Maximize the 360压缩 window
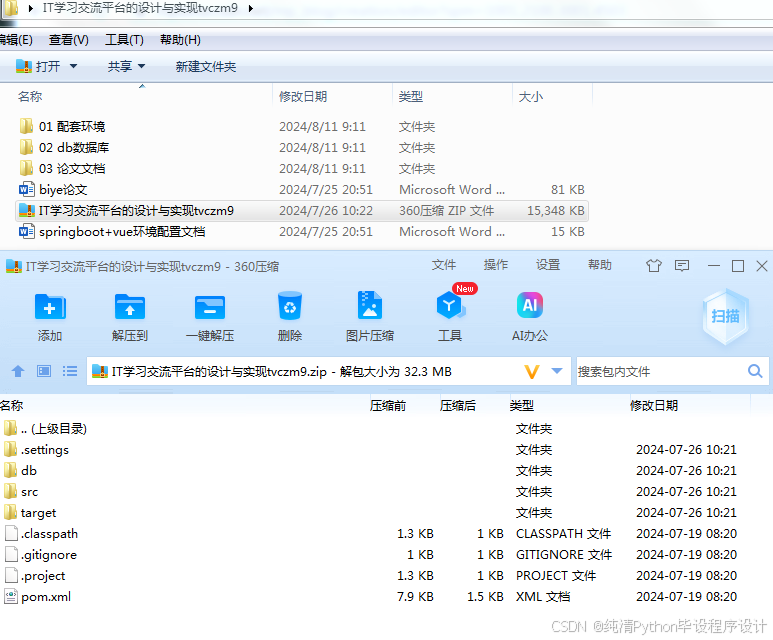This screenshot has height=640, width=773. pos(738,266)
